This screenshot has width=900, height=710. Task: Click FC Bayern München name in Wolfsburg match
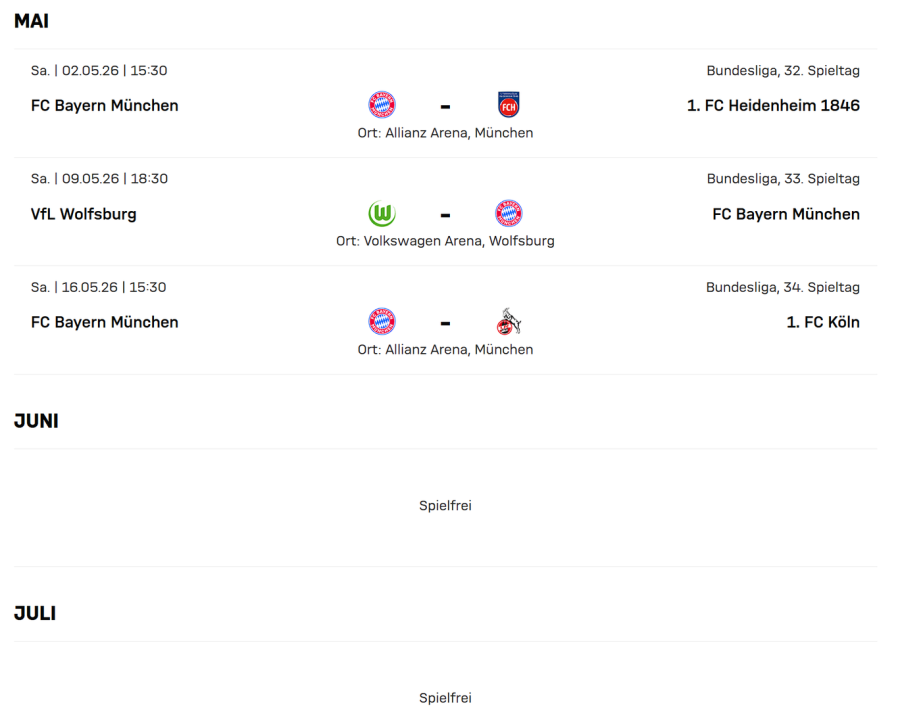click(786, 214)
